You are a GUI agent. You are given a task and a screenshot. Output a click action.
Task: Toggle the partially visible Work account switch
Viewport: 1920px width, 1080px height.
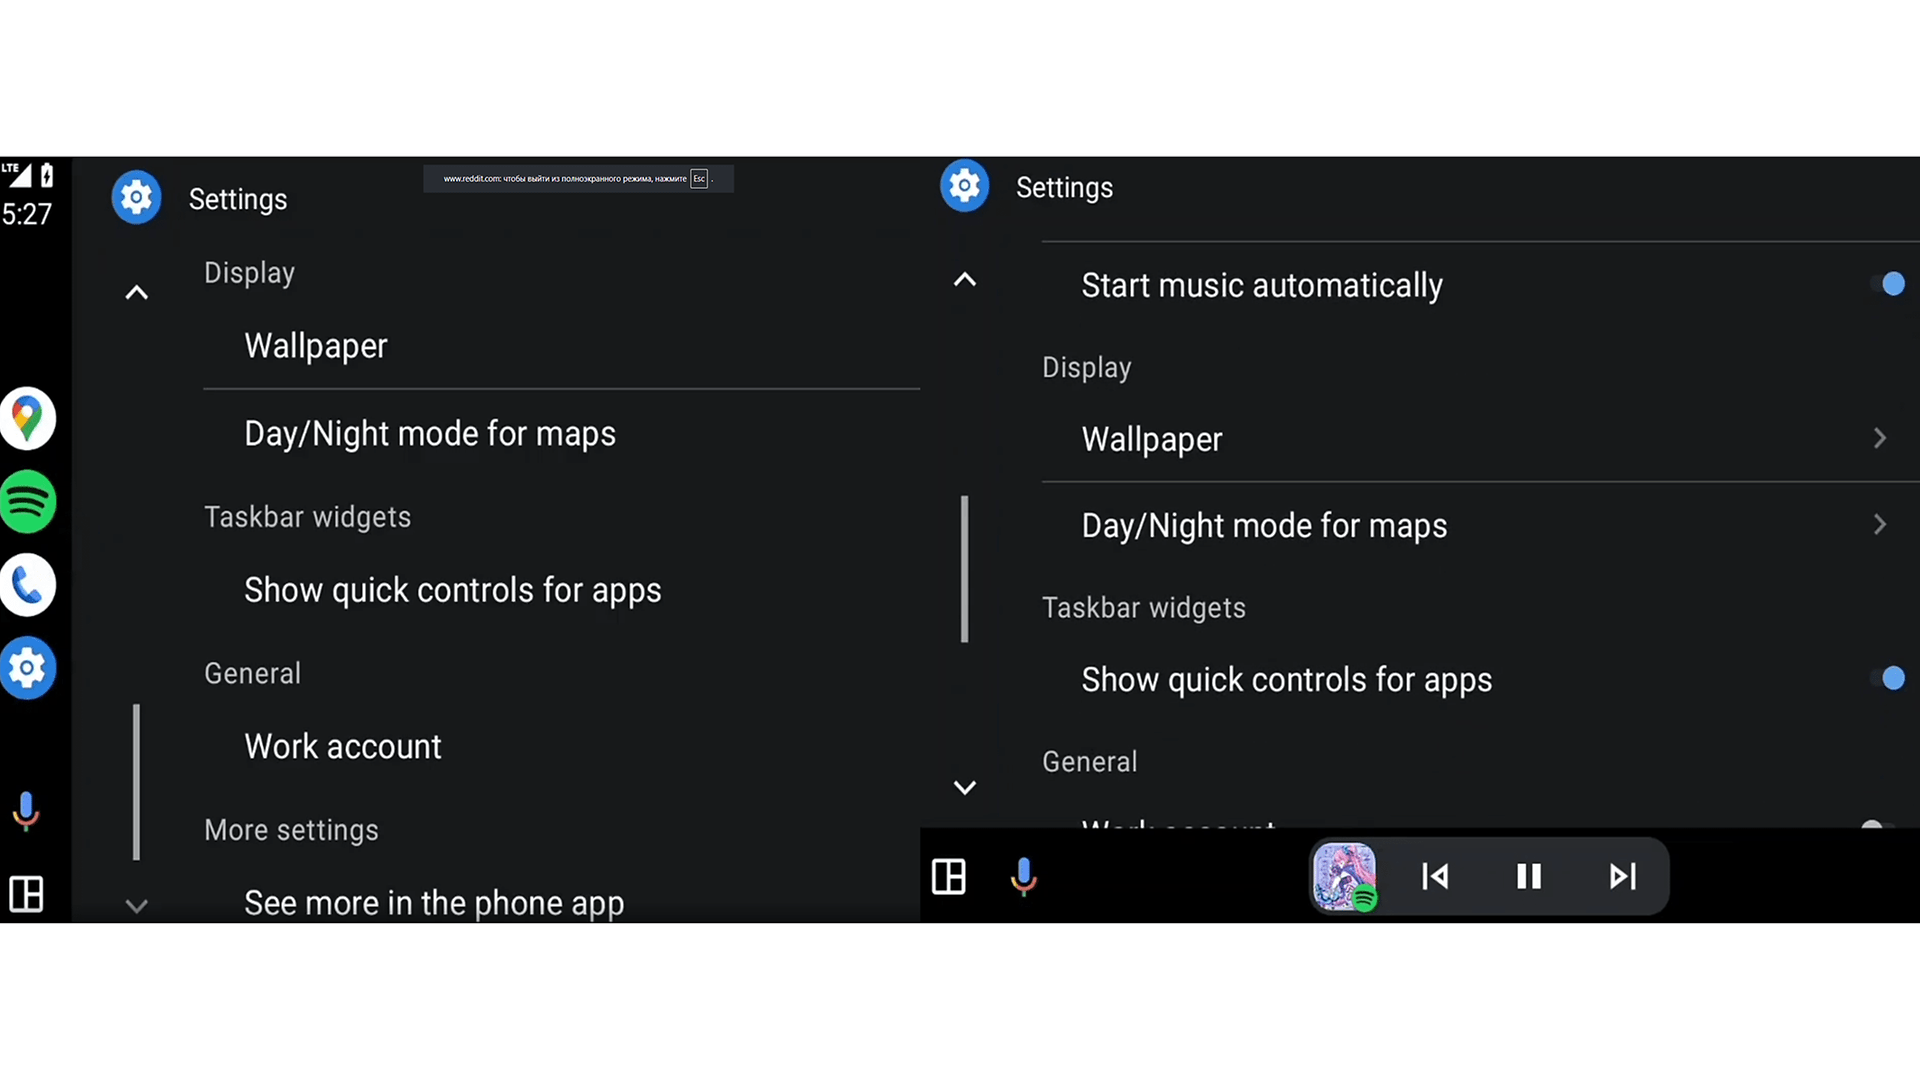click(x=1876, y=824)
